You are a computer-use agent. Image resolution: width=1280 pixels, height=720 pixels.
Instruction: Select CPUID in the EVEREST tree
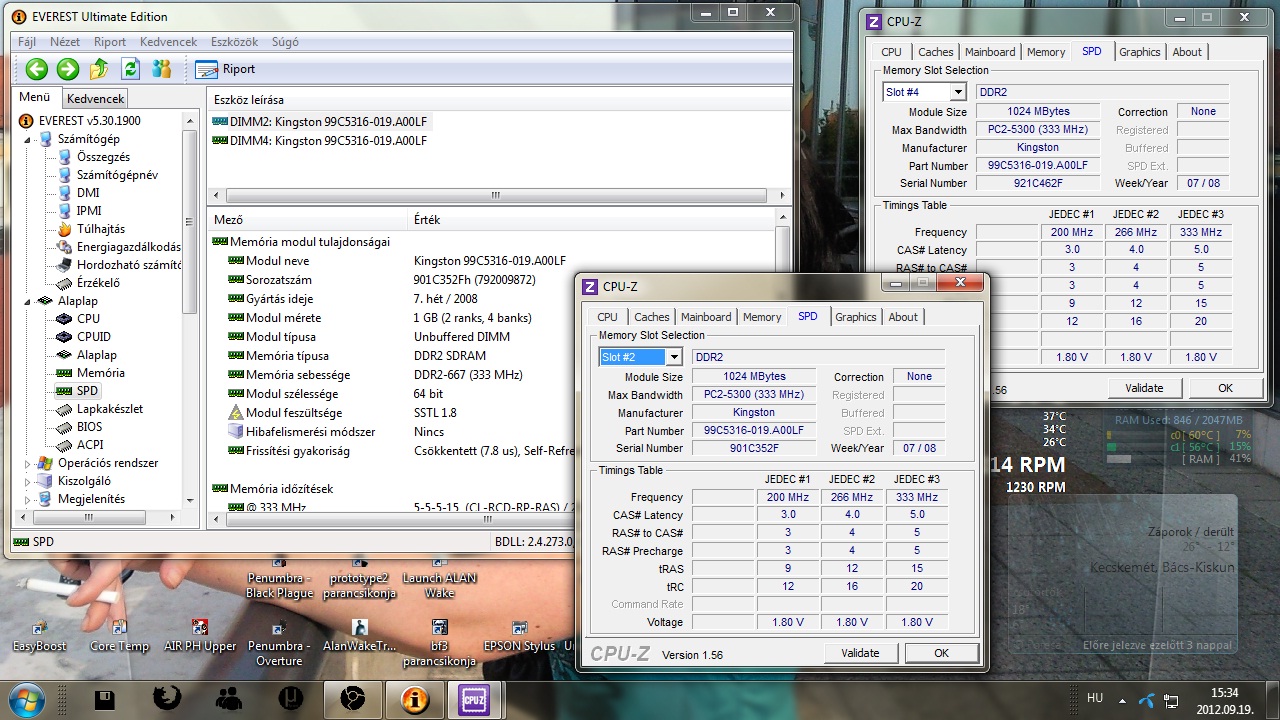click(x=94, y=337)
